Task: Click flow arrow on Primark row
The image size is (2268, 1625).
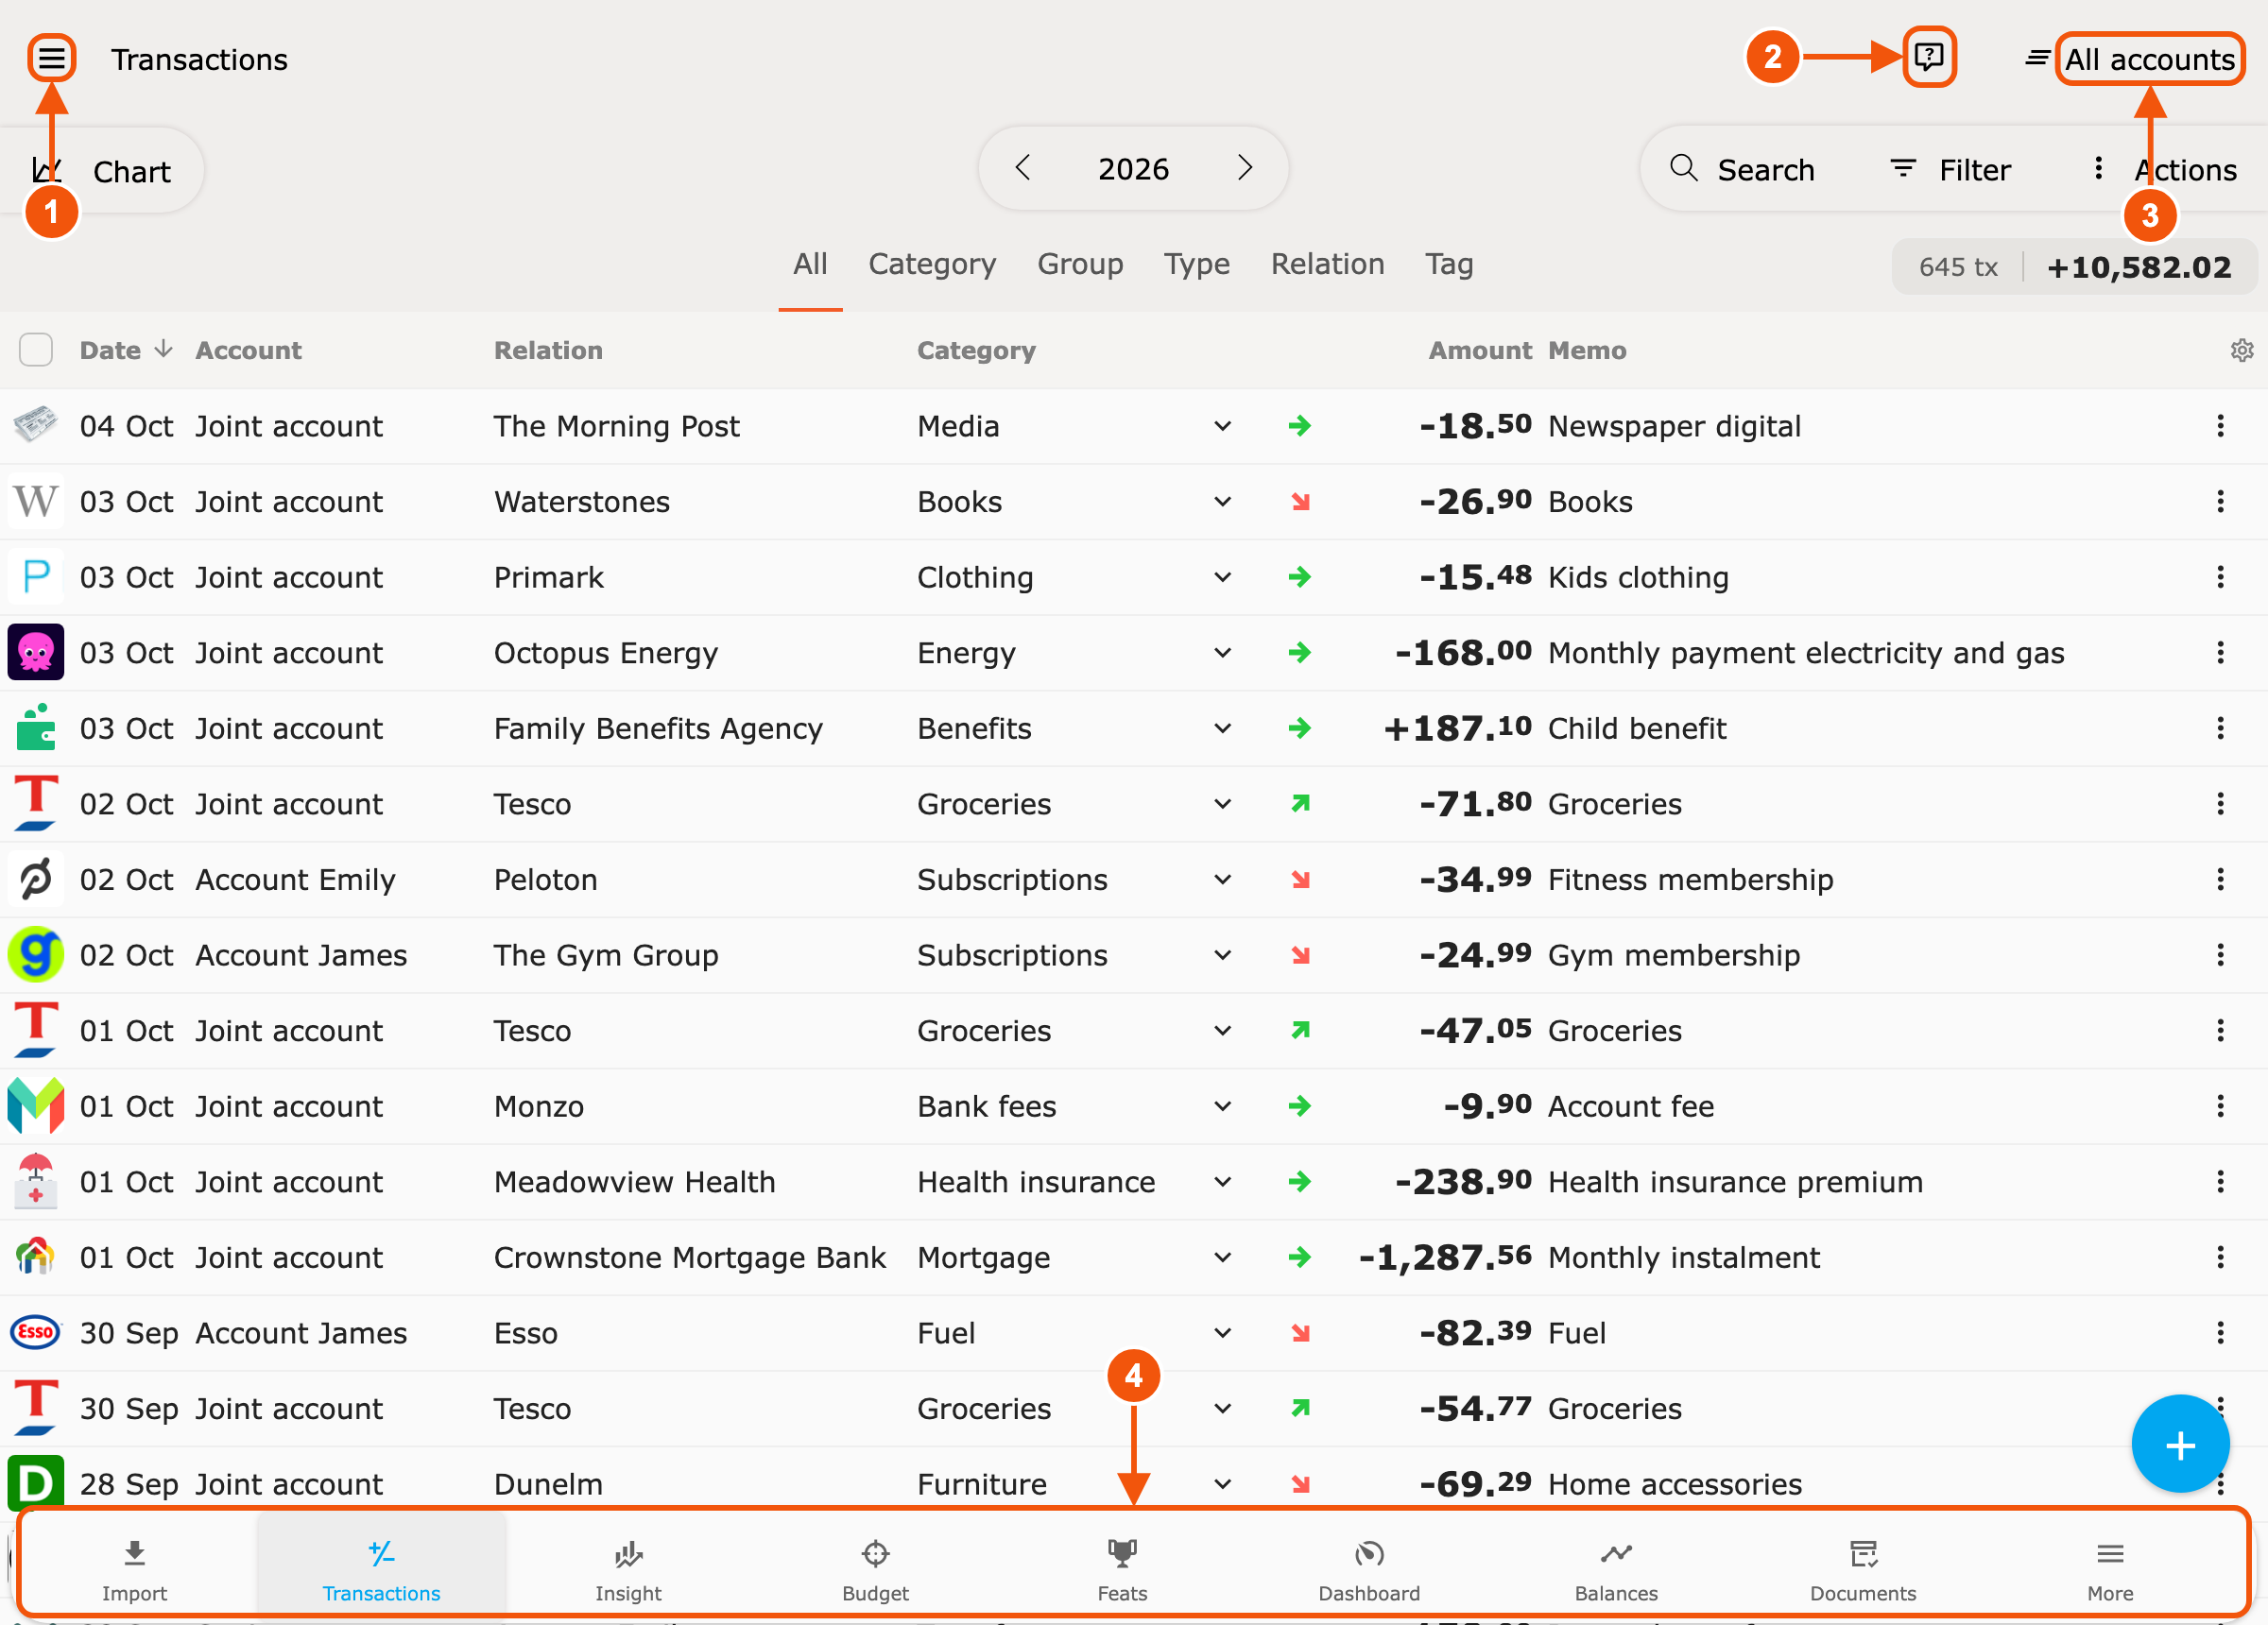Action: tap(1299, 577)
